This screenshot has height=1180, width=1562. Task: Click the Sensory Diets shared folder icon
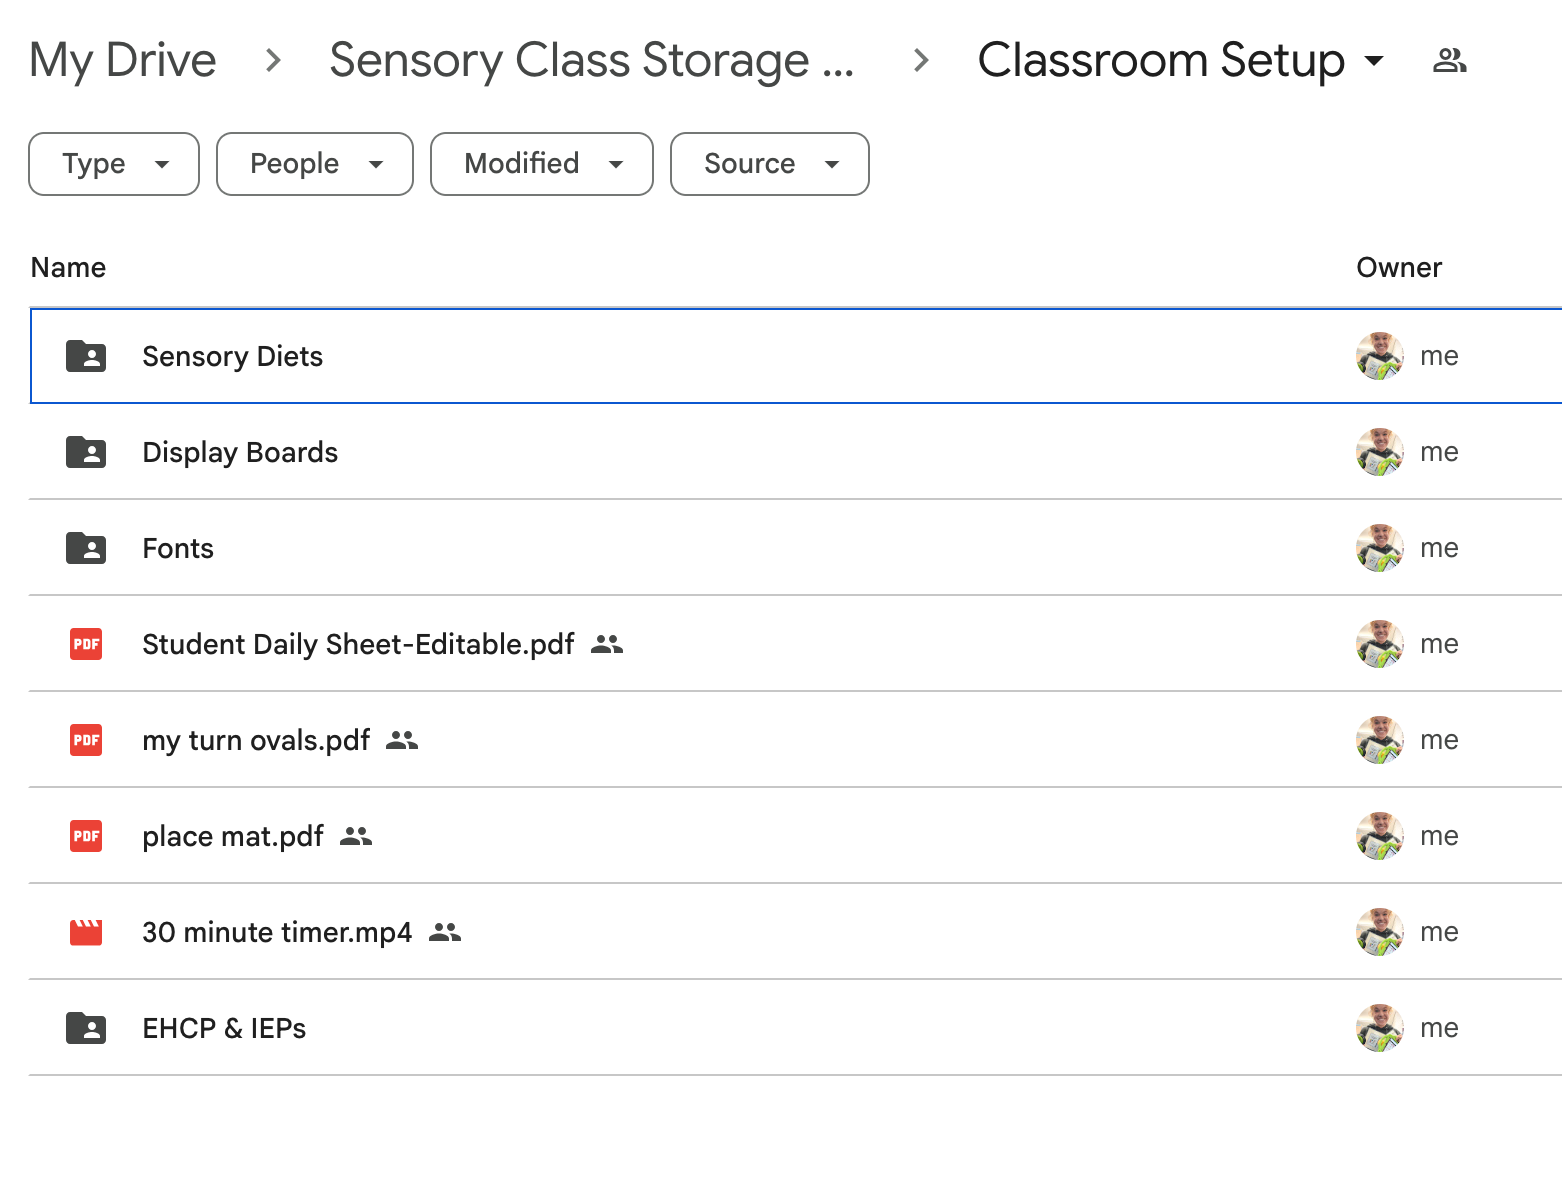pyautogui.click(x=86, y=356)
